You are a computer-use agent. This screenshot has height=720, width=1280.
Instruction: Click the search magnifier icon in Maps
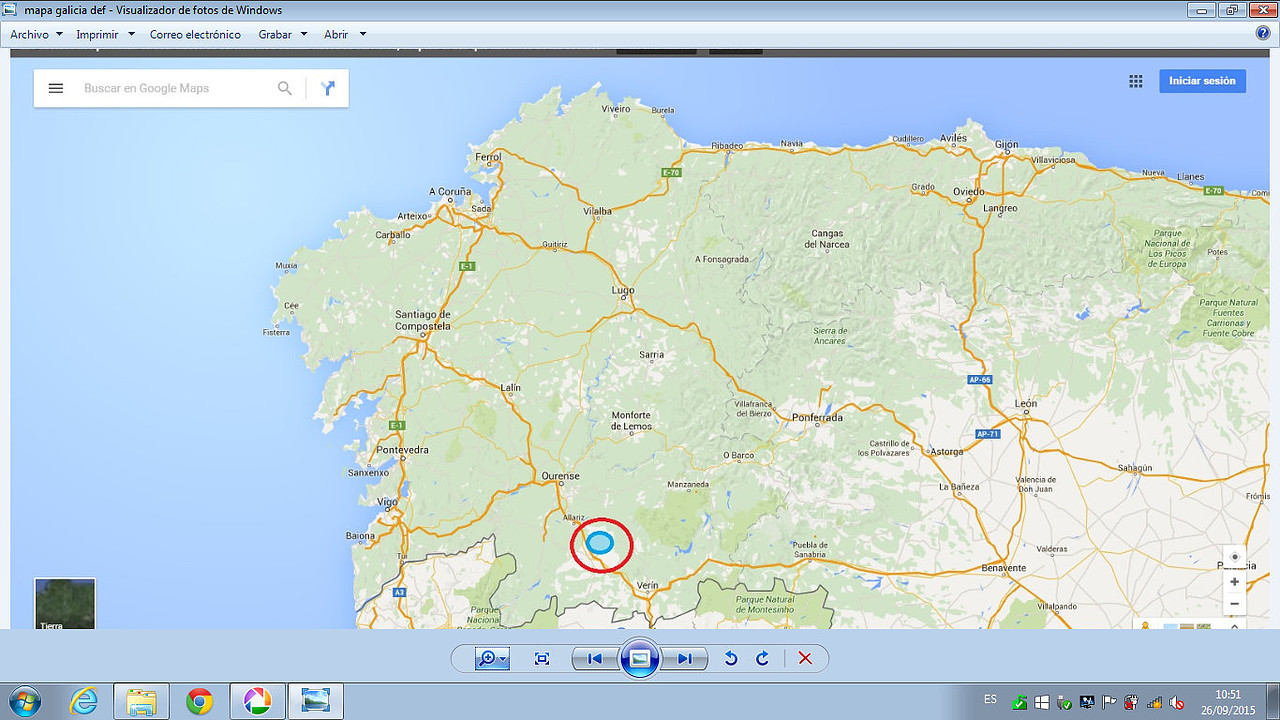285,88
